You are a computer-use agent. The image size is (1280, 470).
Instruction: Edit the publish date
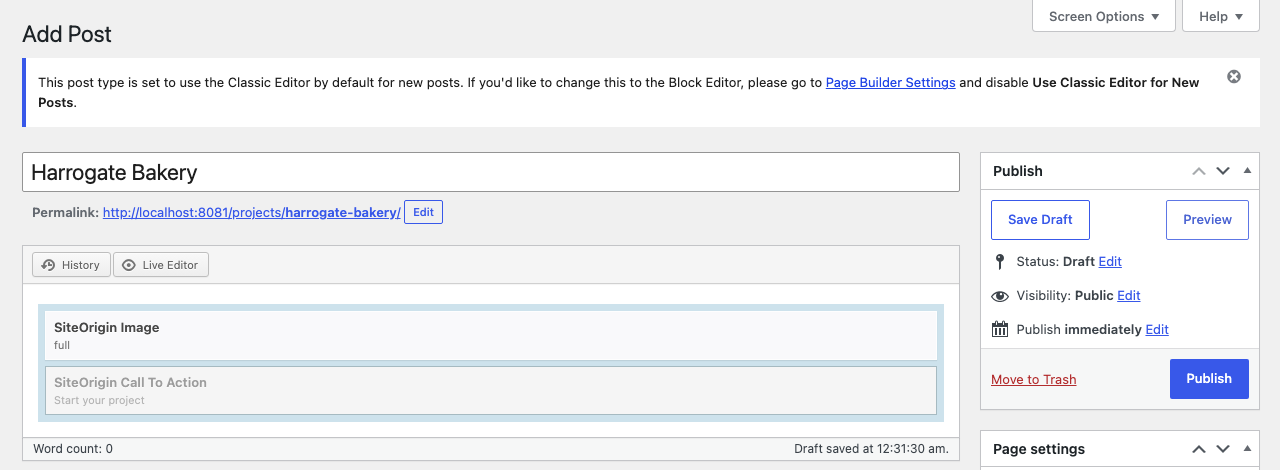pos(1157,329)
